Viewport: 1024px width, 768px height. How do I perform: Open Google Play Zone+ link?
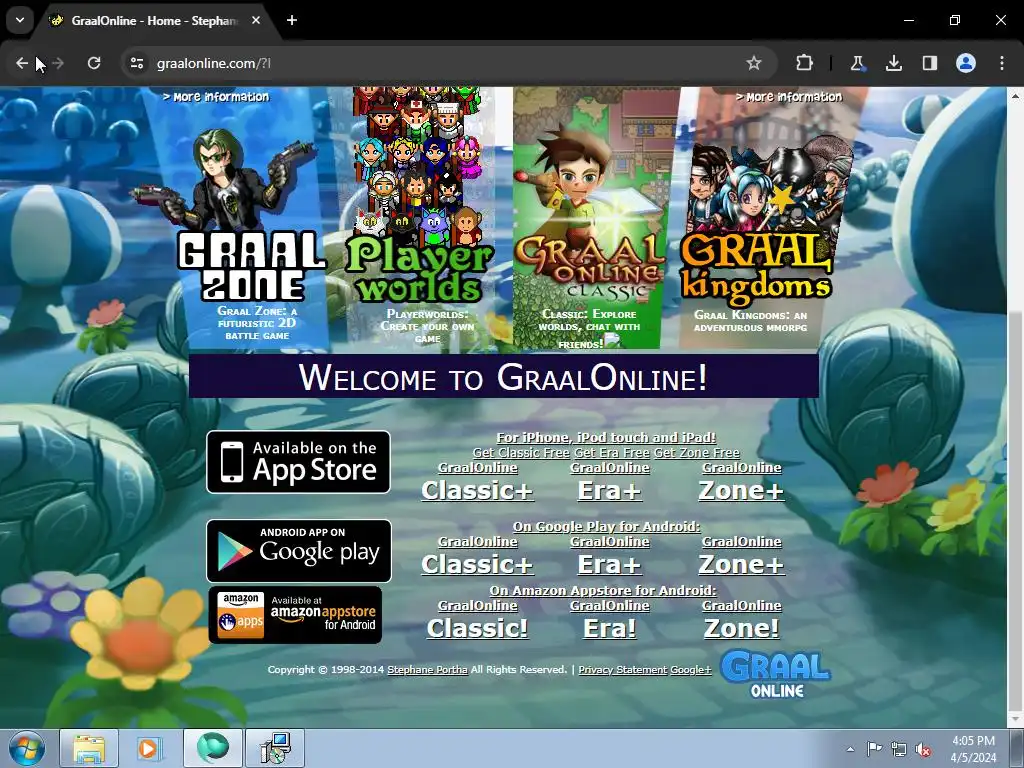pos(741,558)
